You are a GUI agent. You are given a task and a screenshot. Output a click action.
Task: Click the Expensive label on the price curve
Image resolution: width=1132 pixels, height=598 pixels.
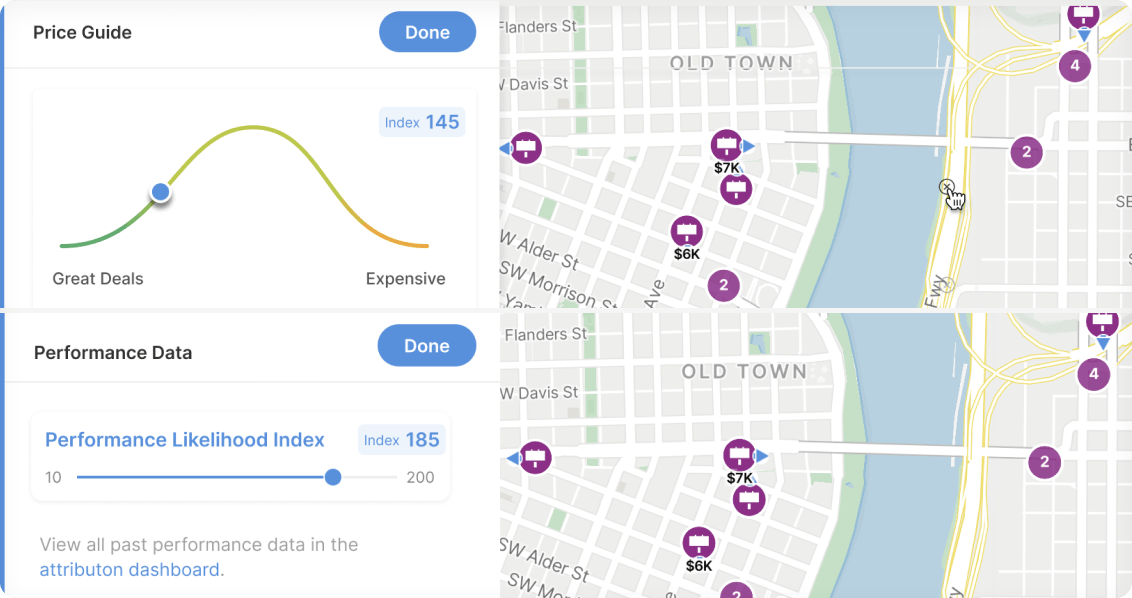coord(405,279)
